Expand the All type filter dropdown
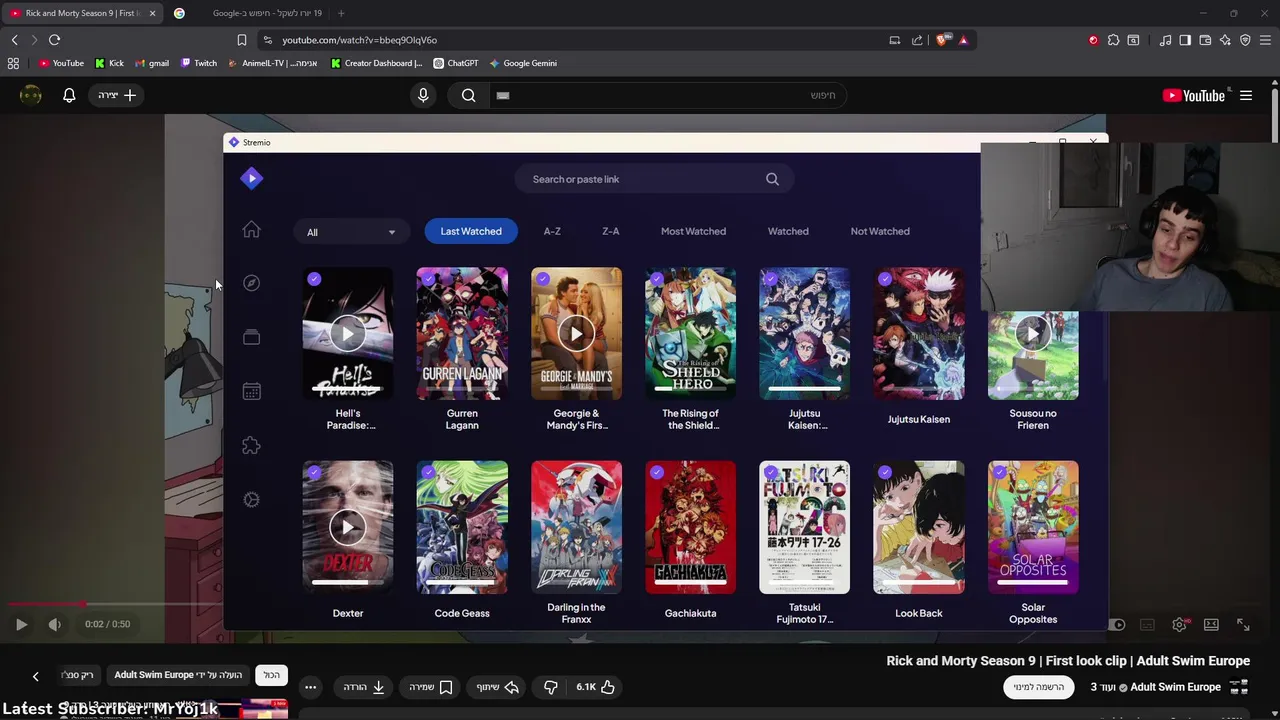The width and height of the screenshot is (1280, 720). click(350, 232)
